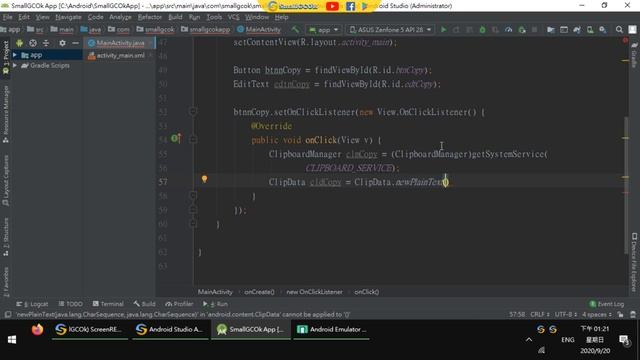The image size is (640, 360).
Task: Toggle the Project side panel tab
Action: pos(6,57)
